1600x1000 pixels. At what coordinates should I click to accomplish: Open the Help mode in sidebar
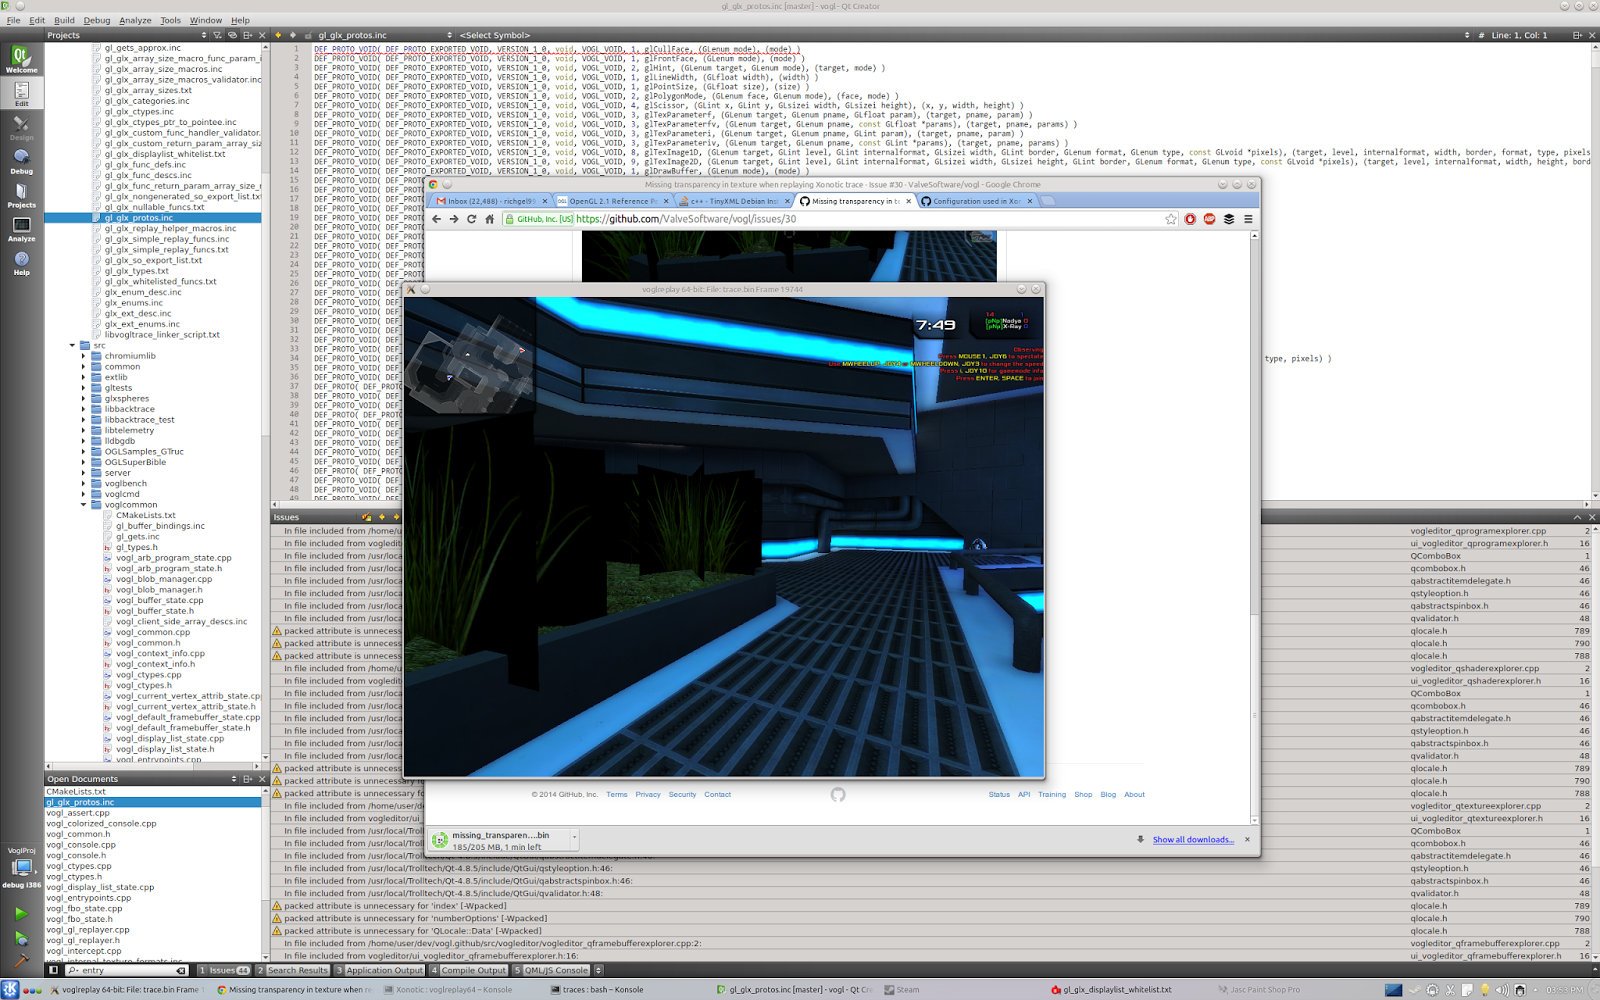tap(21, 263)
